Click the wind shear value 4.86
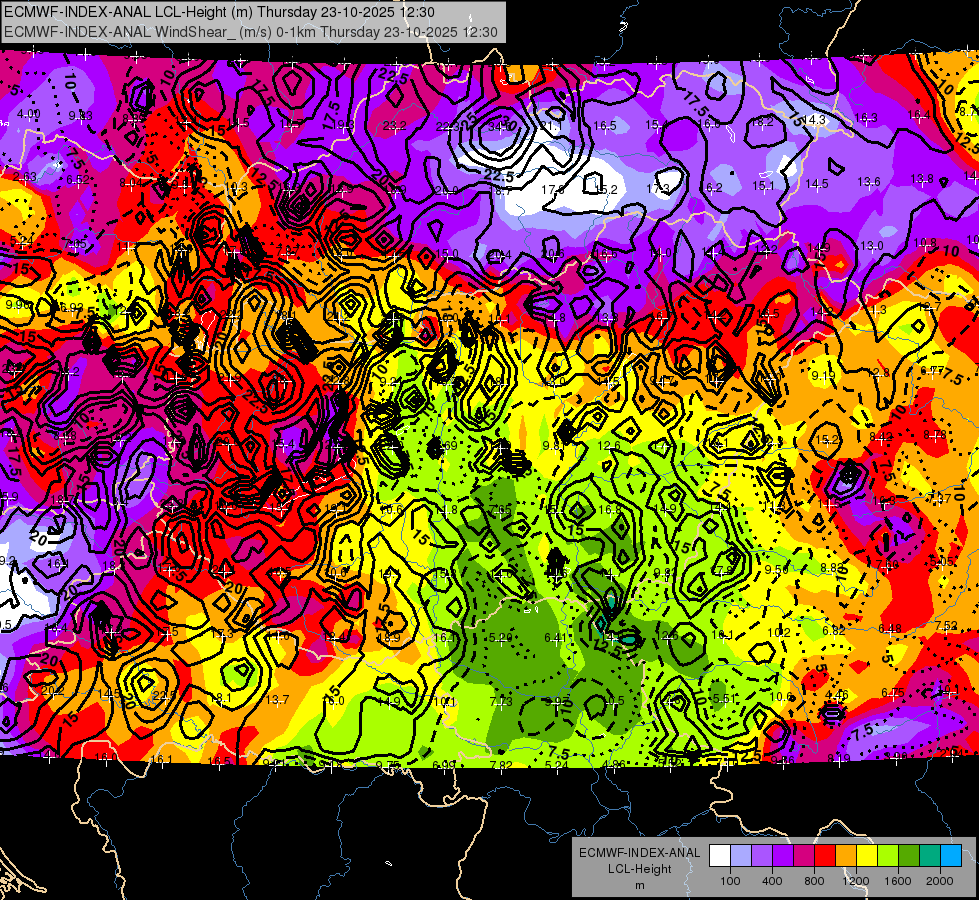Screen dimensions: 979x900 click(614, 764)
